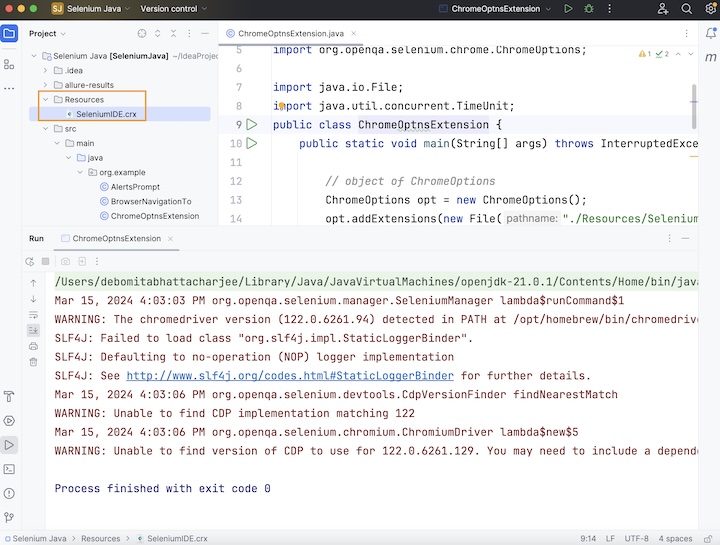The width and height of the screenshot is (720, 545).
Task: Expand the .idea folder
Action: point(45,70)
